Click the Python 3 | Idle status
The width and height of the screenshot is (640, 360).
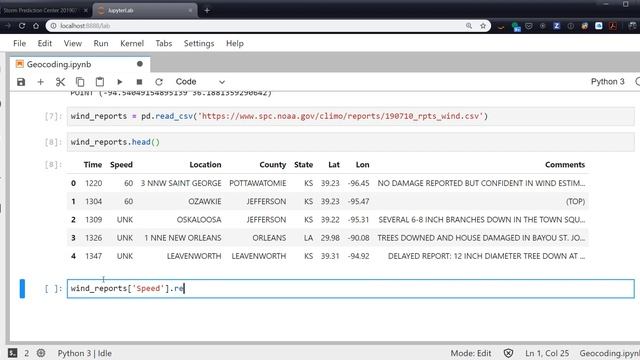click(84, 353)
